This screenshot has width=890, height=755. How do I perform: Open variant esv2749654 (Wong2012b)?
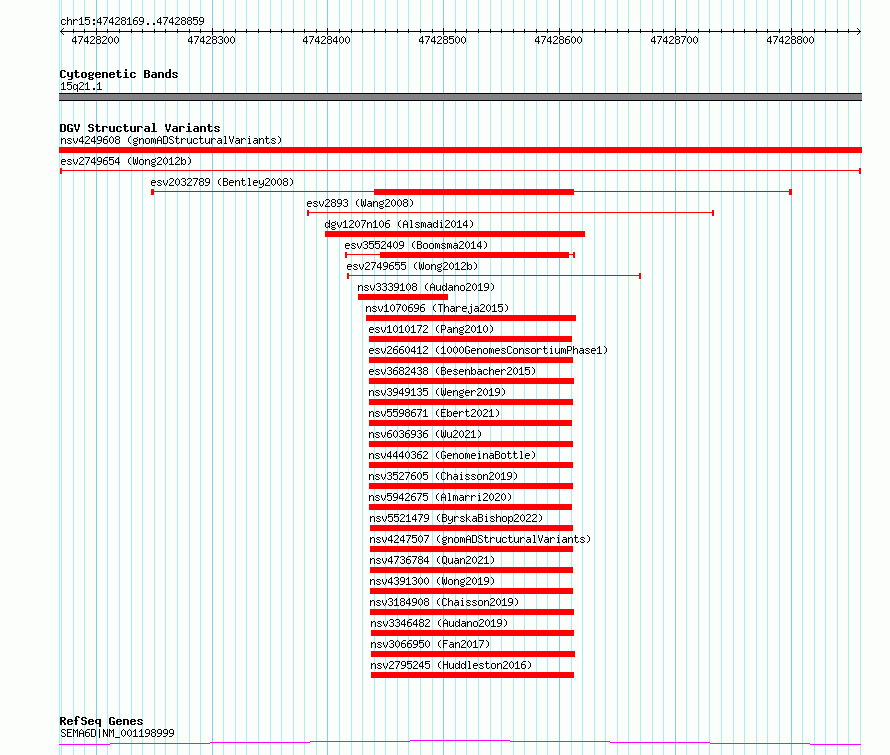126,161
